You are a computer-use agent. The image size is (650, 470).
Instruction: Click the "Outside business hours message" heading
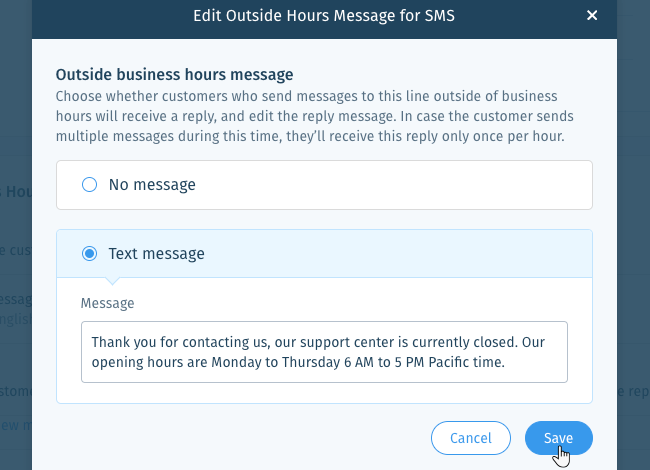click(x=175, y=75)
